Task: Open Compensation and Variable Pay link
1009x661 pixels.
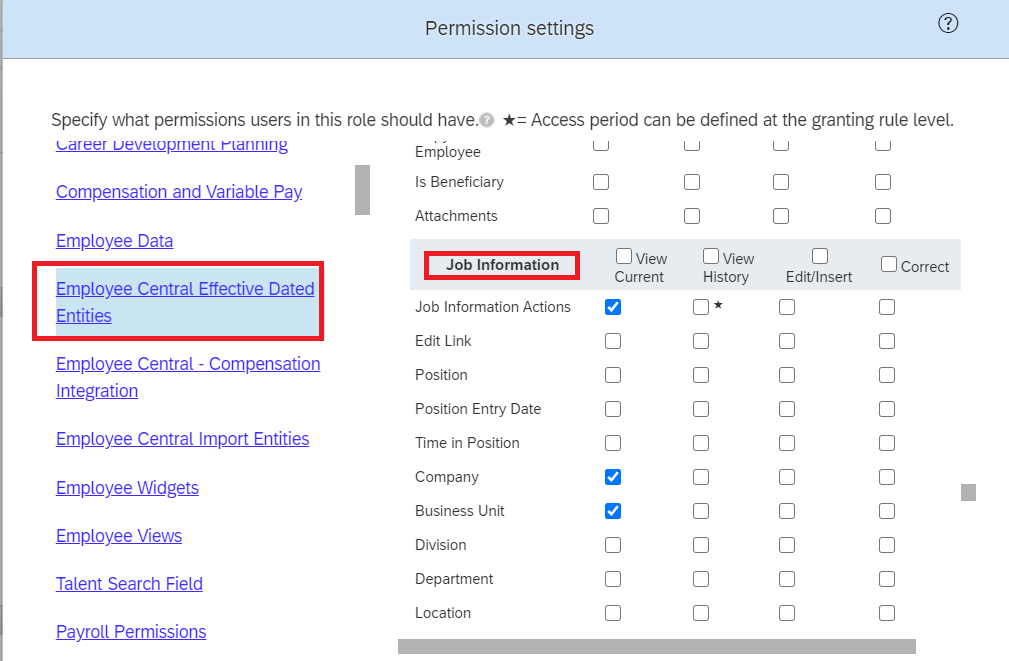Action: (x=179, y=192)
